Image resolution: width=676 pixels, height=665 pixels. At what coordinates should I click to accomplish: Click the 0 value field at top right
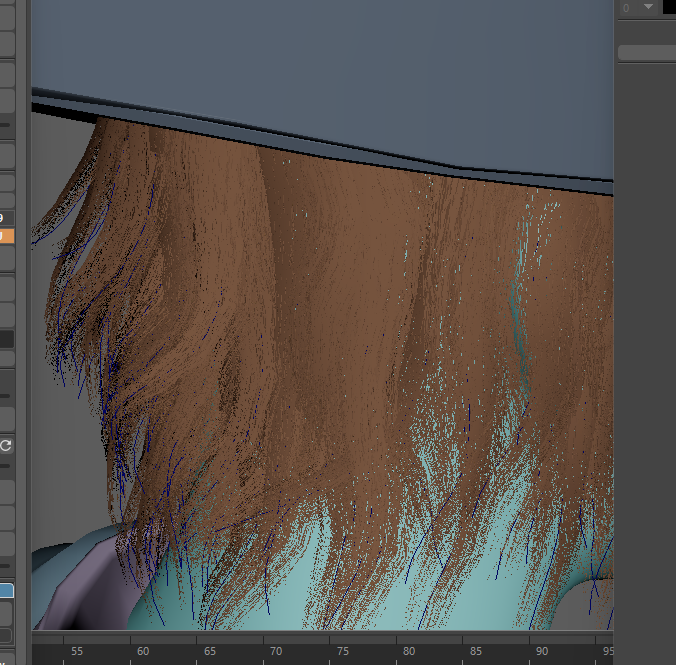click(629, 8)
